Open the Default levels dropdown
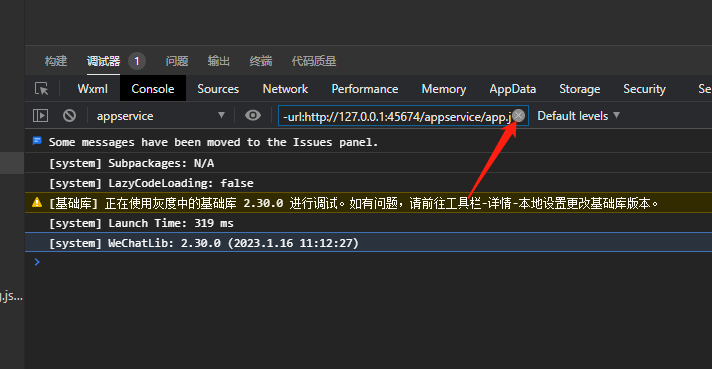The image size is (712, 369). (578, 116)
